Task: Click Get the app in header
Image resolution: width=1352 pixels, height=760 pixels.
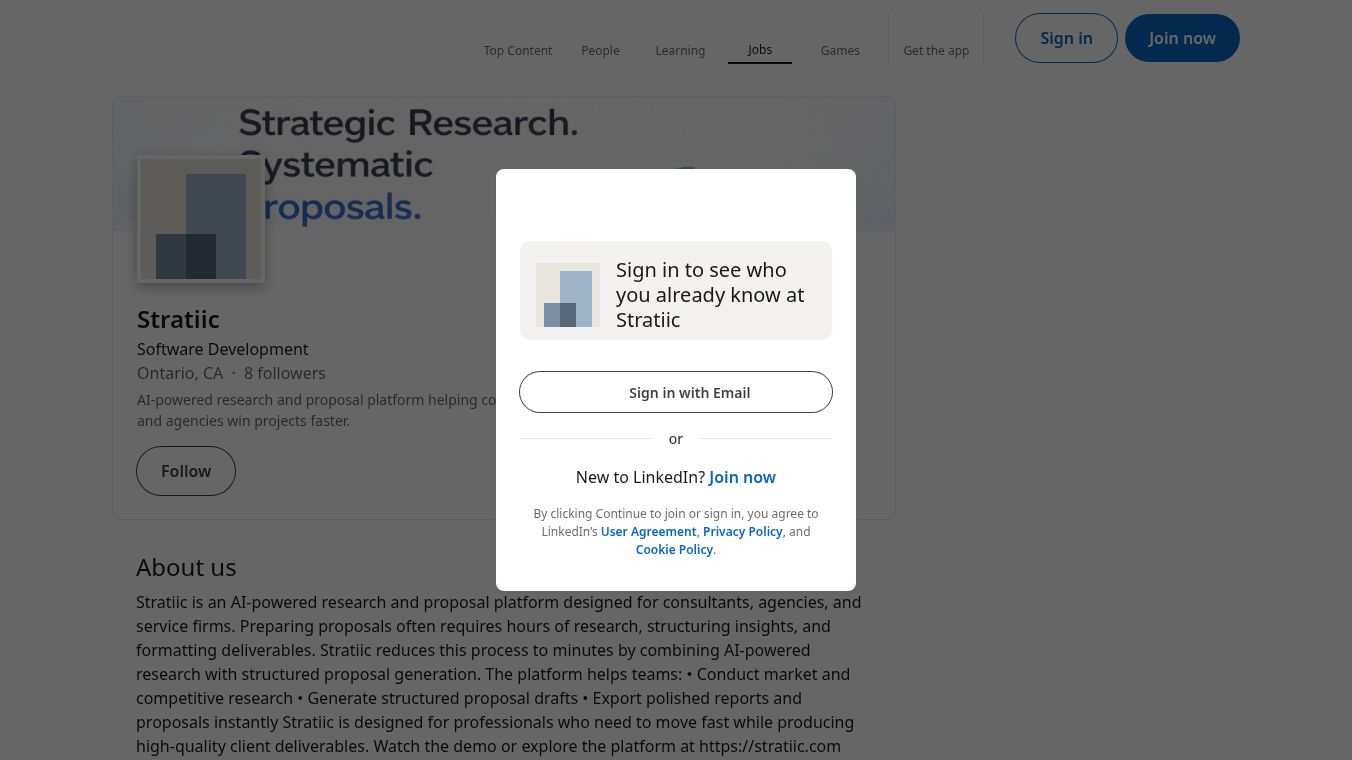Action: pyautogui.click(x=936, y=50)
